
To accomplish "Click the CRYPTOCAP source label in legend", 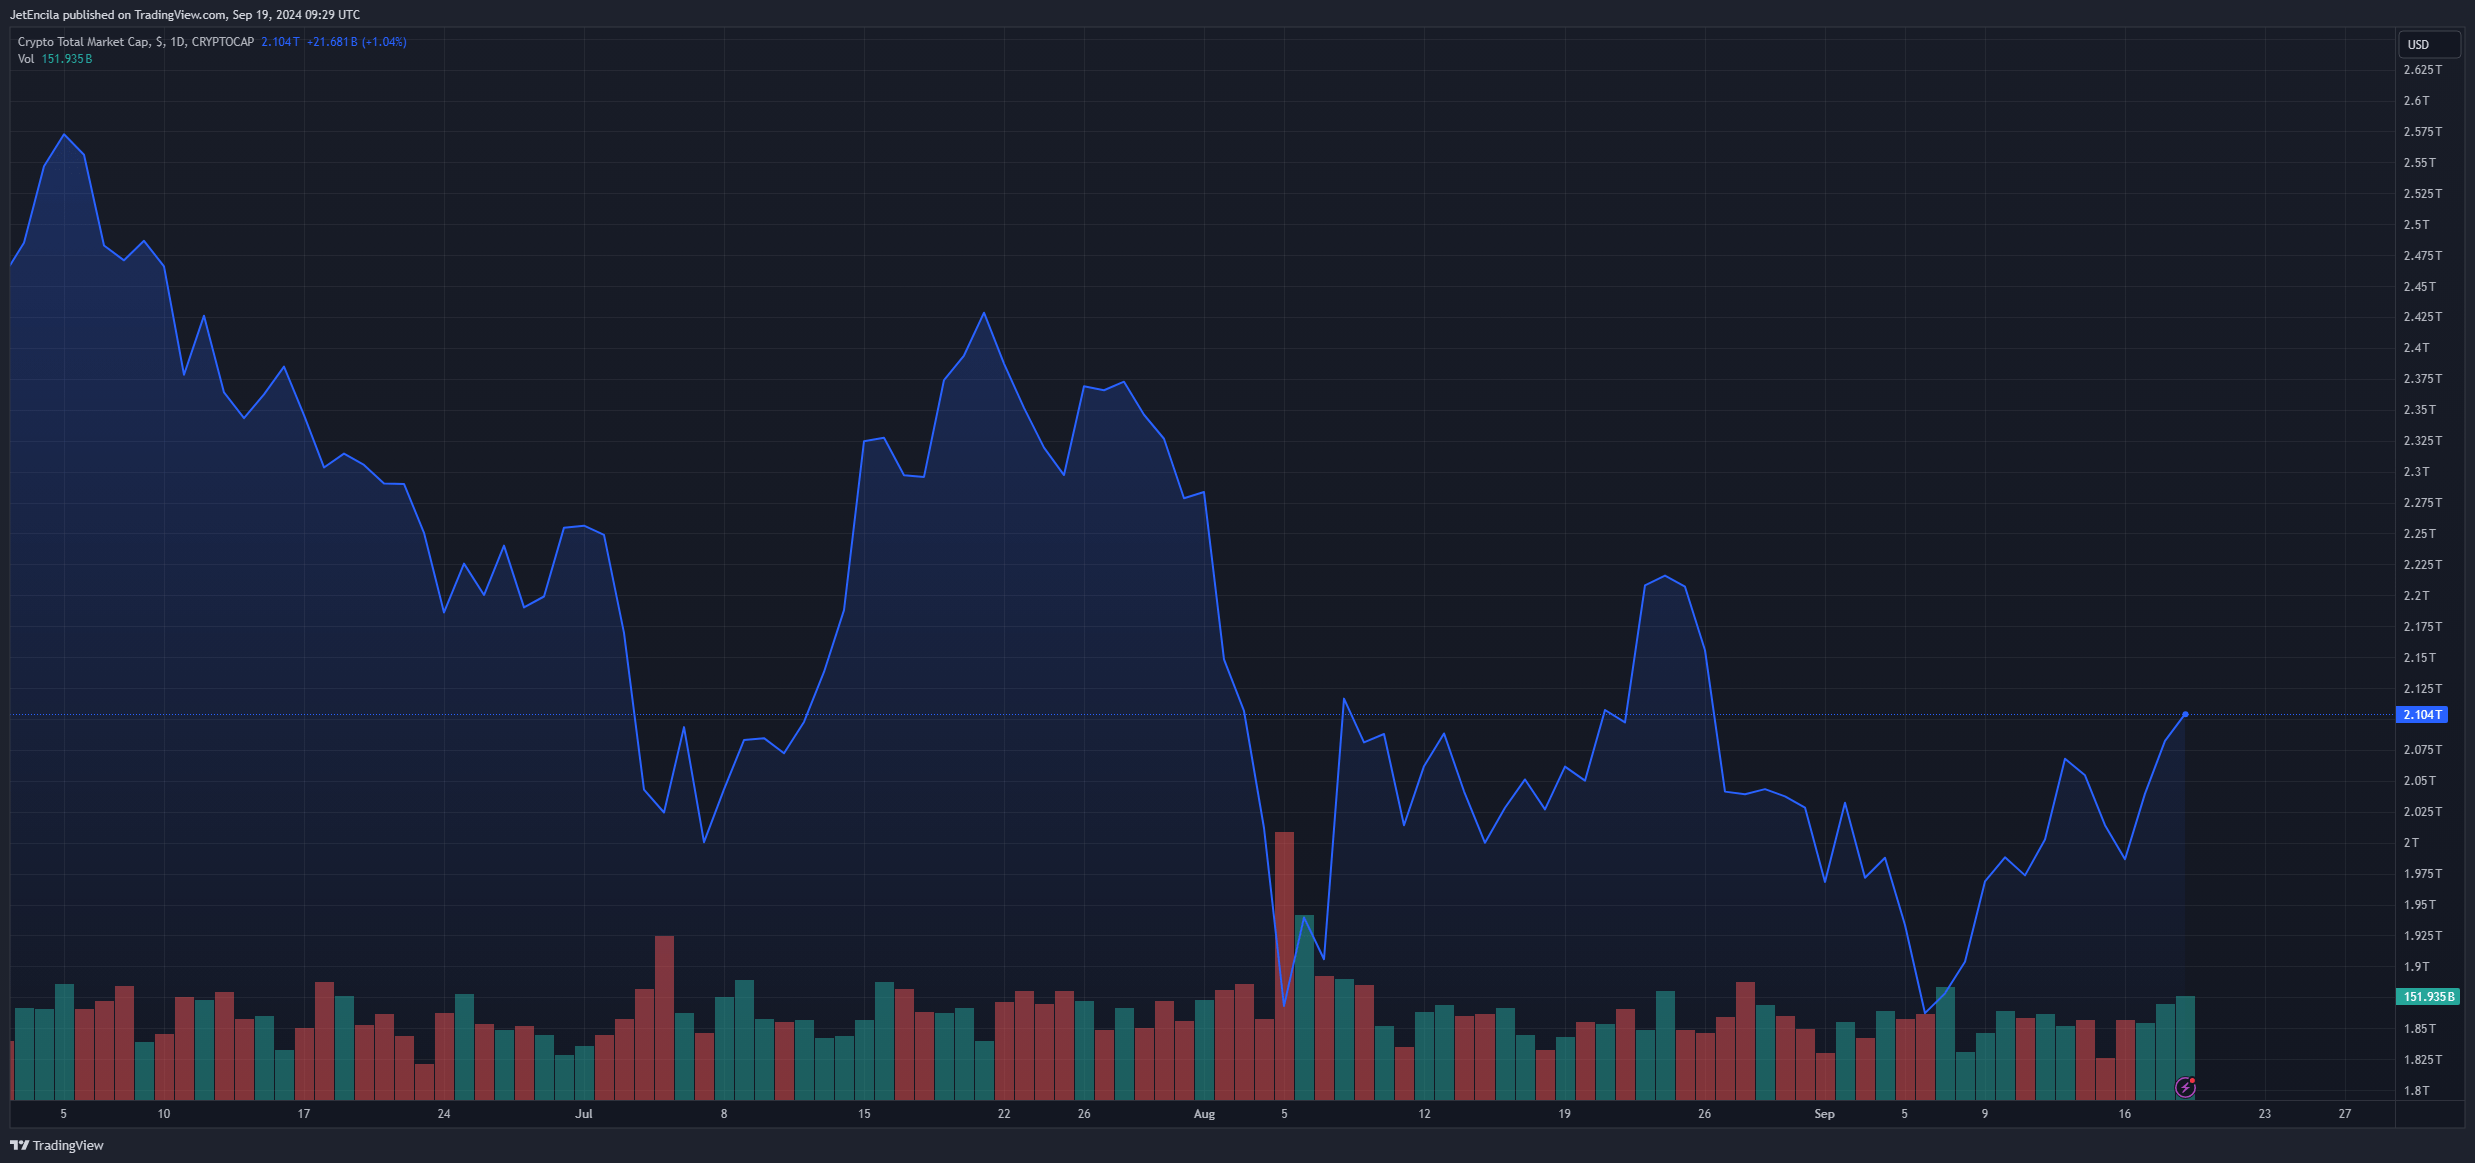I will (223, 42).
